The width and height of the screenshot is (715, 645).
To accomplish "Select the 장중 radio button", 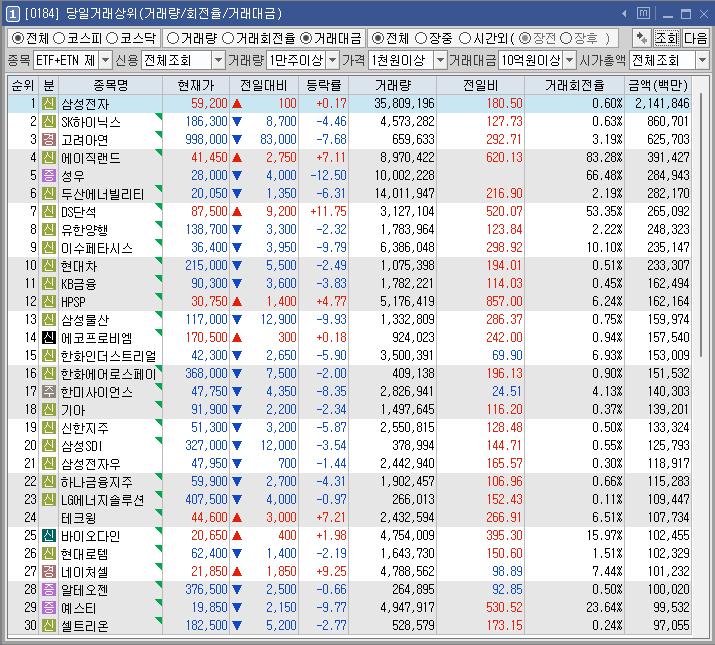I will point(421,38).
